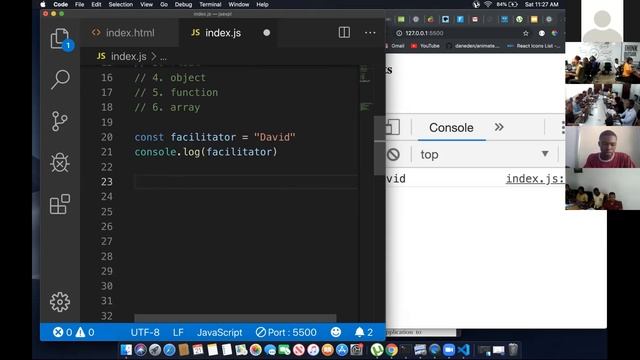Open the React Icons List bookmark in Chrome

534,46
